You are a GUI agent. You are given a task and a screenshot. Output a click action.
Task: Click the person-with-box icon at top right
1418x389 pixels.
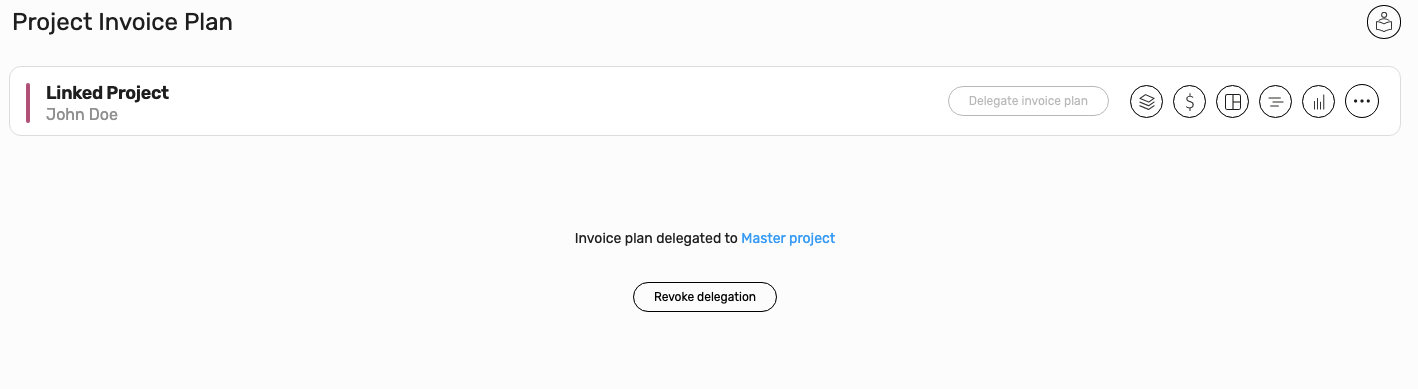pyautogui.click(x=1383, y=22)
